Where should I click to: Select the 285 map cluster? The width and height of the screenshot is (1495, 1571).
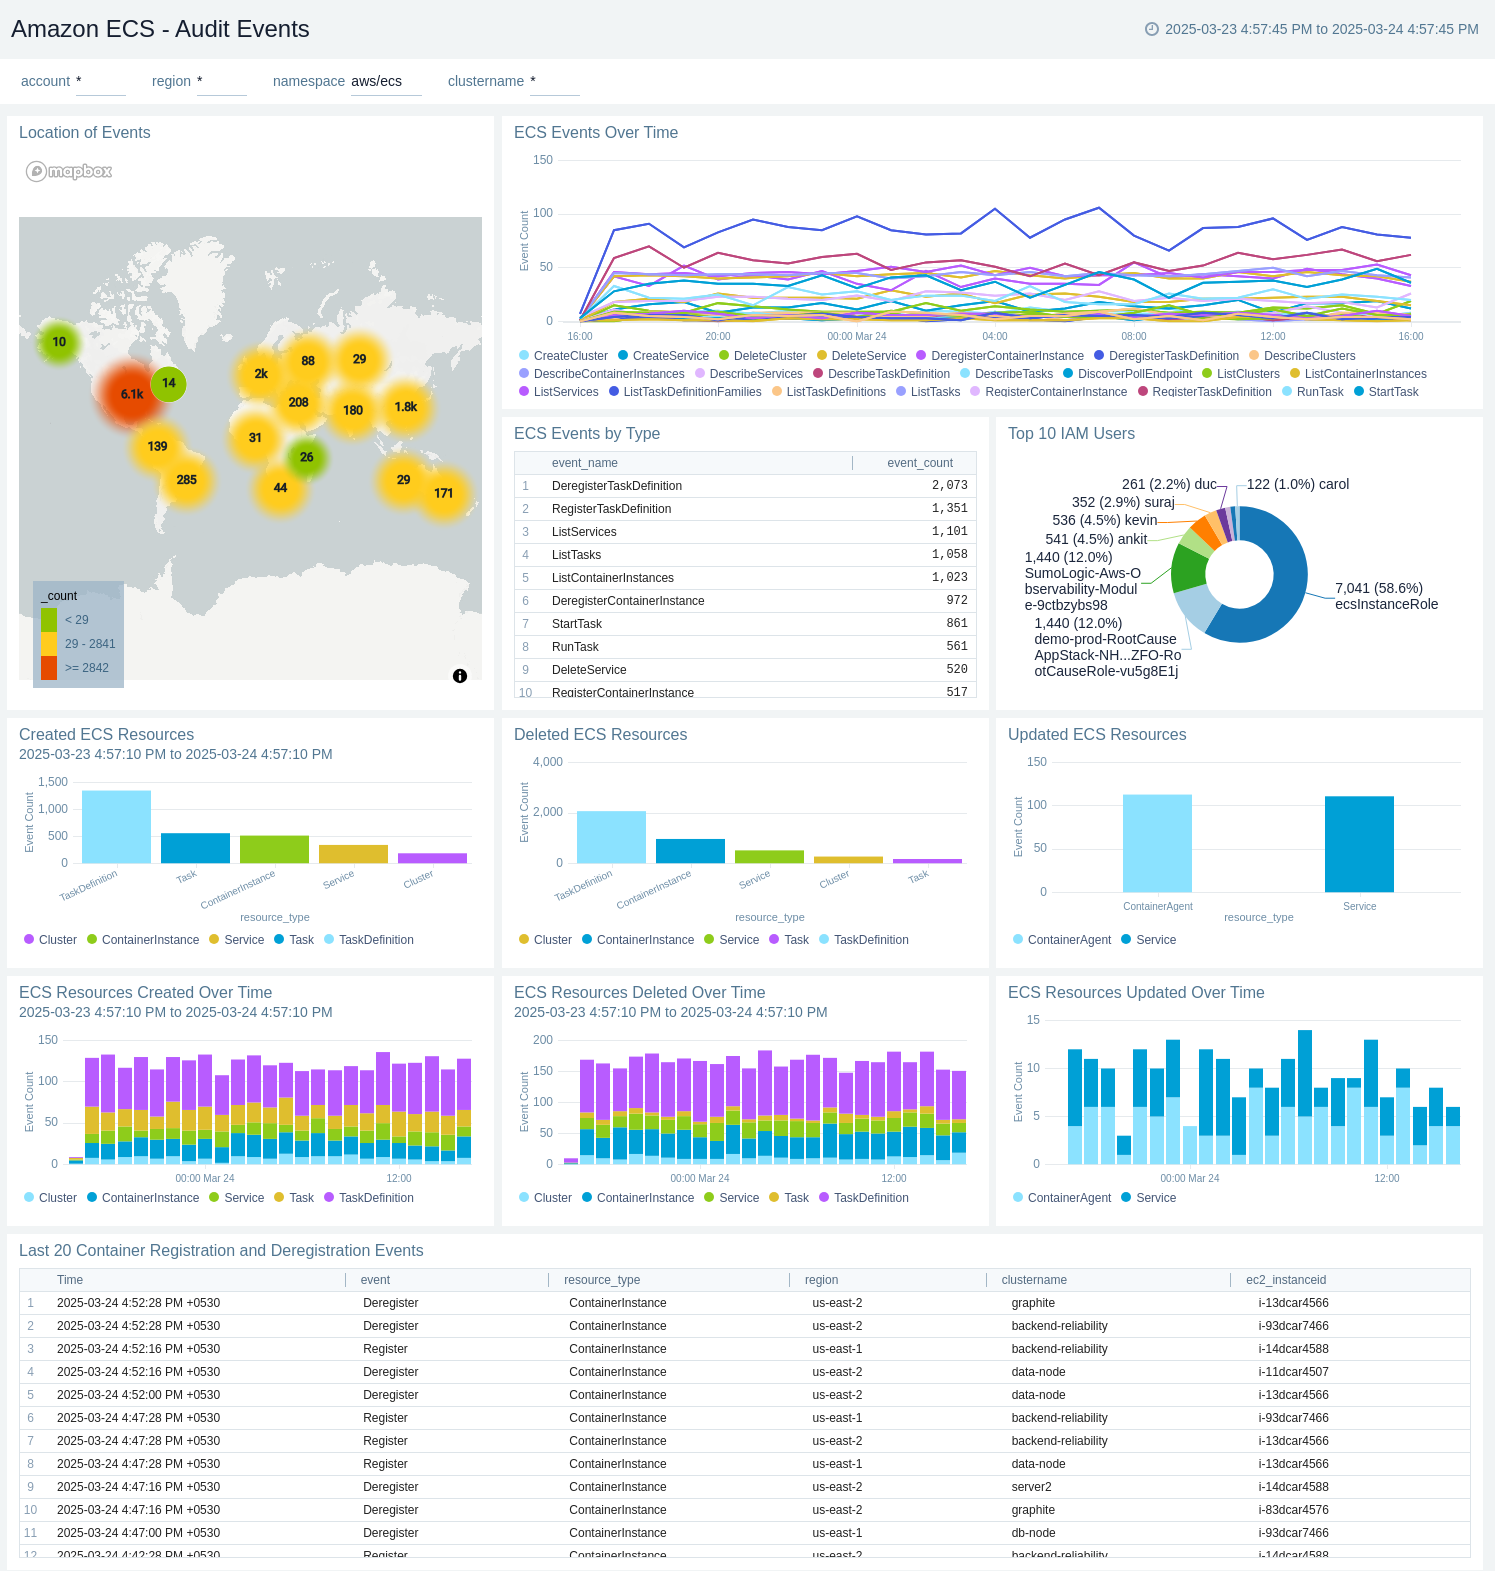[186, 480]
